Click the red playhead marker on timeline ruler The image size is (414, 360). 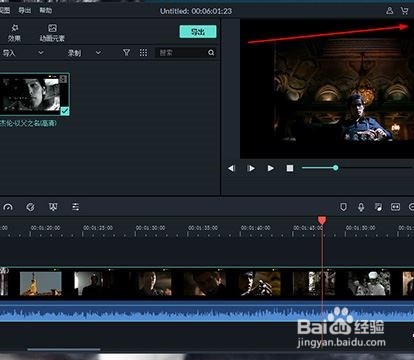(322, 220)
